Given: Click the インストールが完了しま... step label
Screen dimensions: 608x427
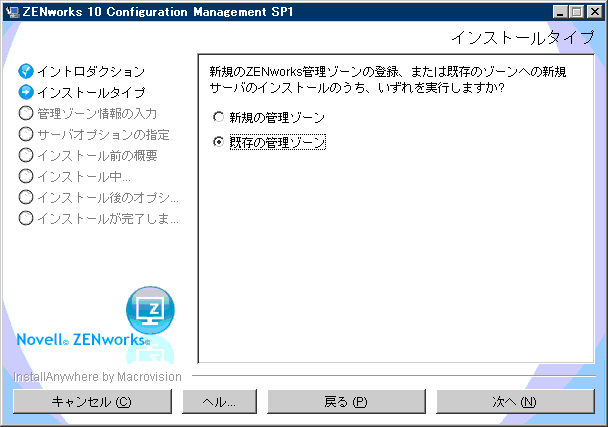Looking at the screenshot, I should tap(108, 218).
